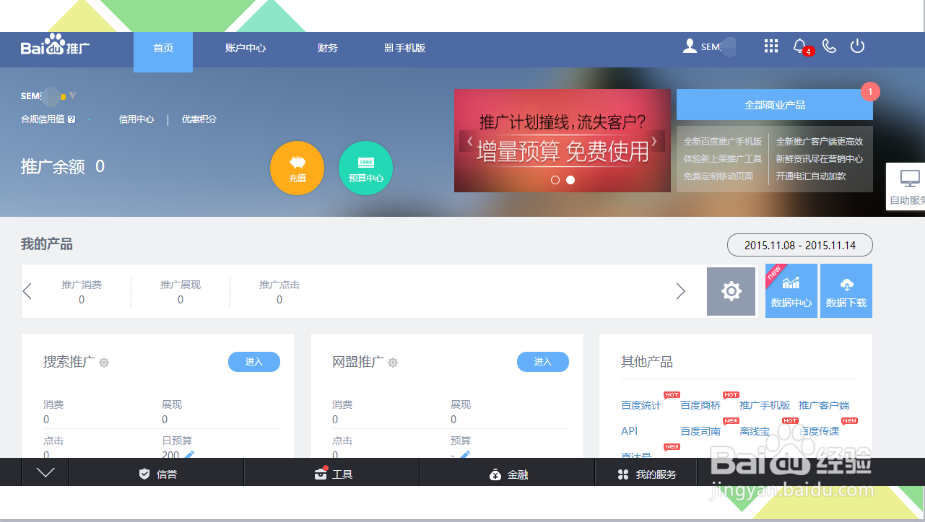Click the phone contact icon

coord(829,46)
